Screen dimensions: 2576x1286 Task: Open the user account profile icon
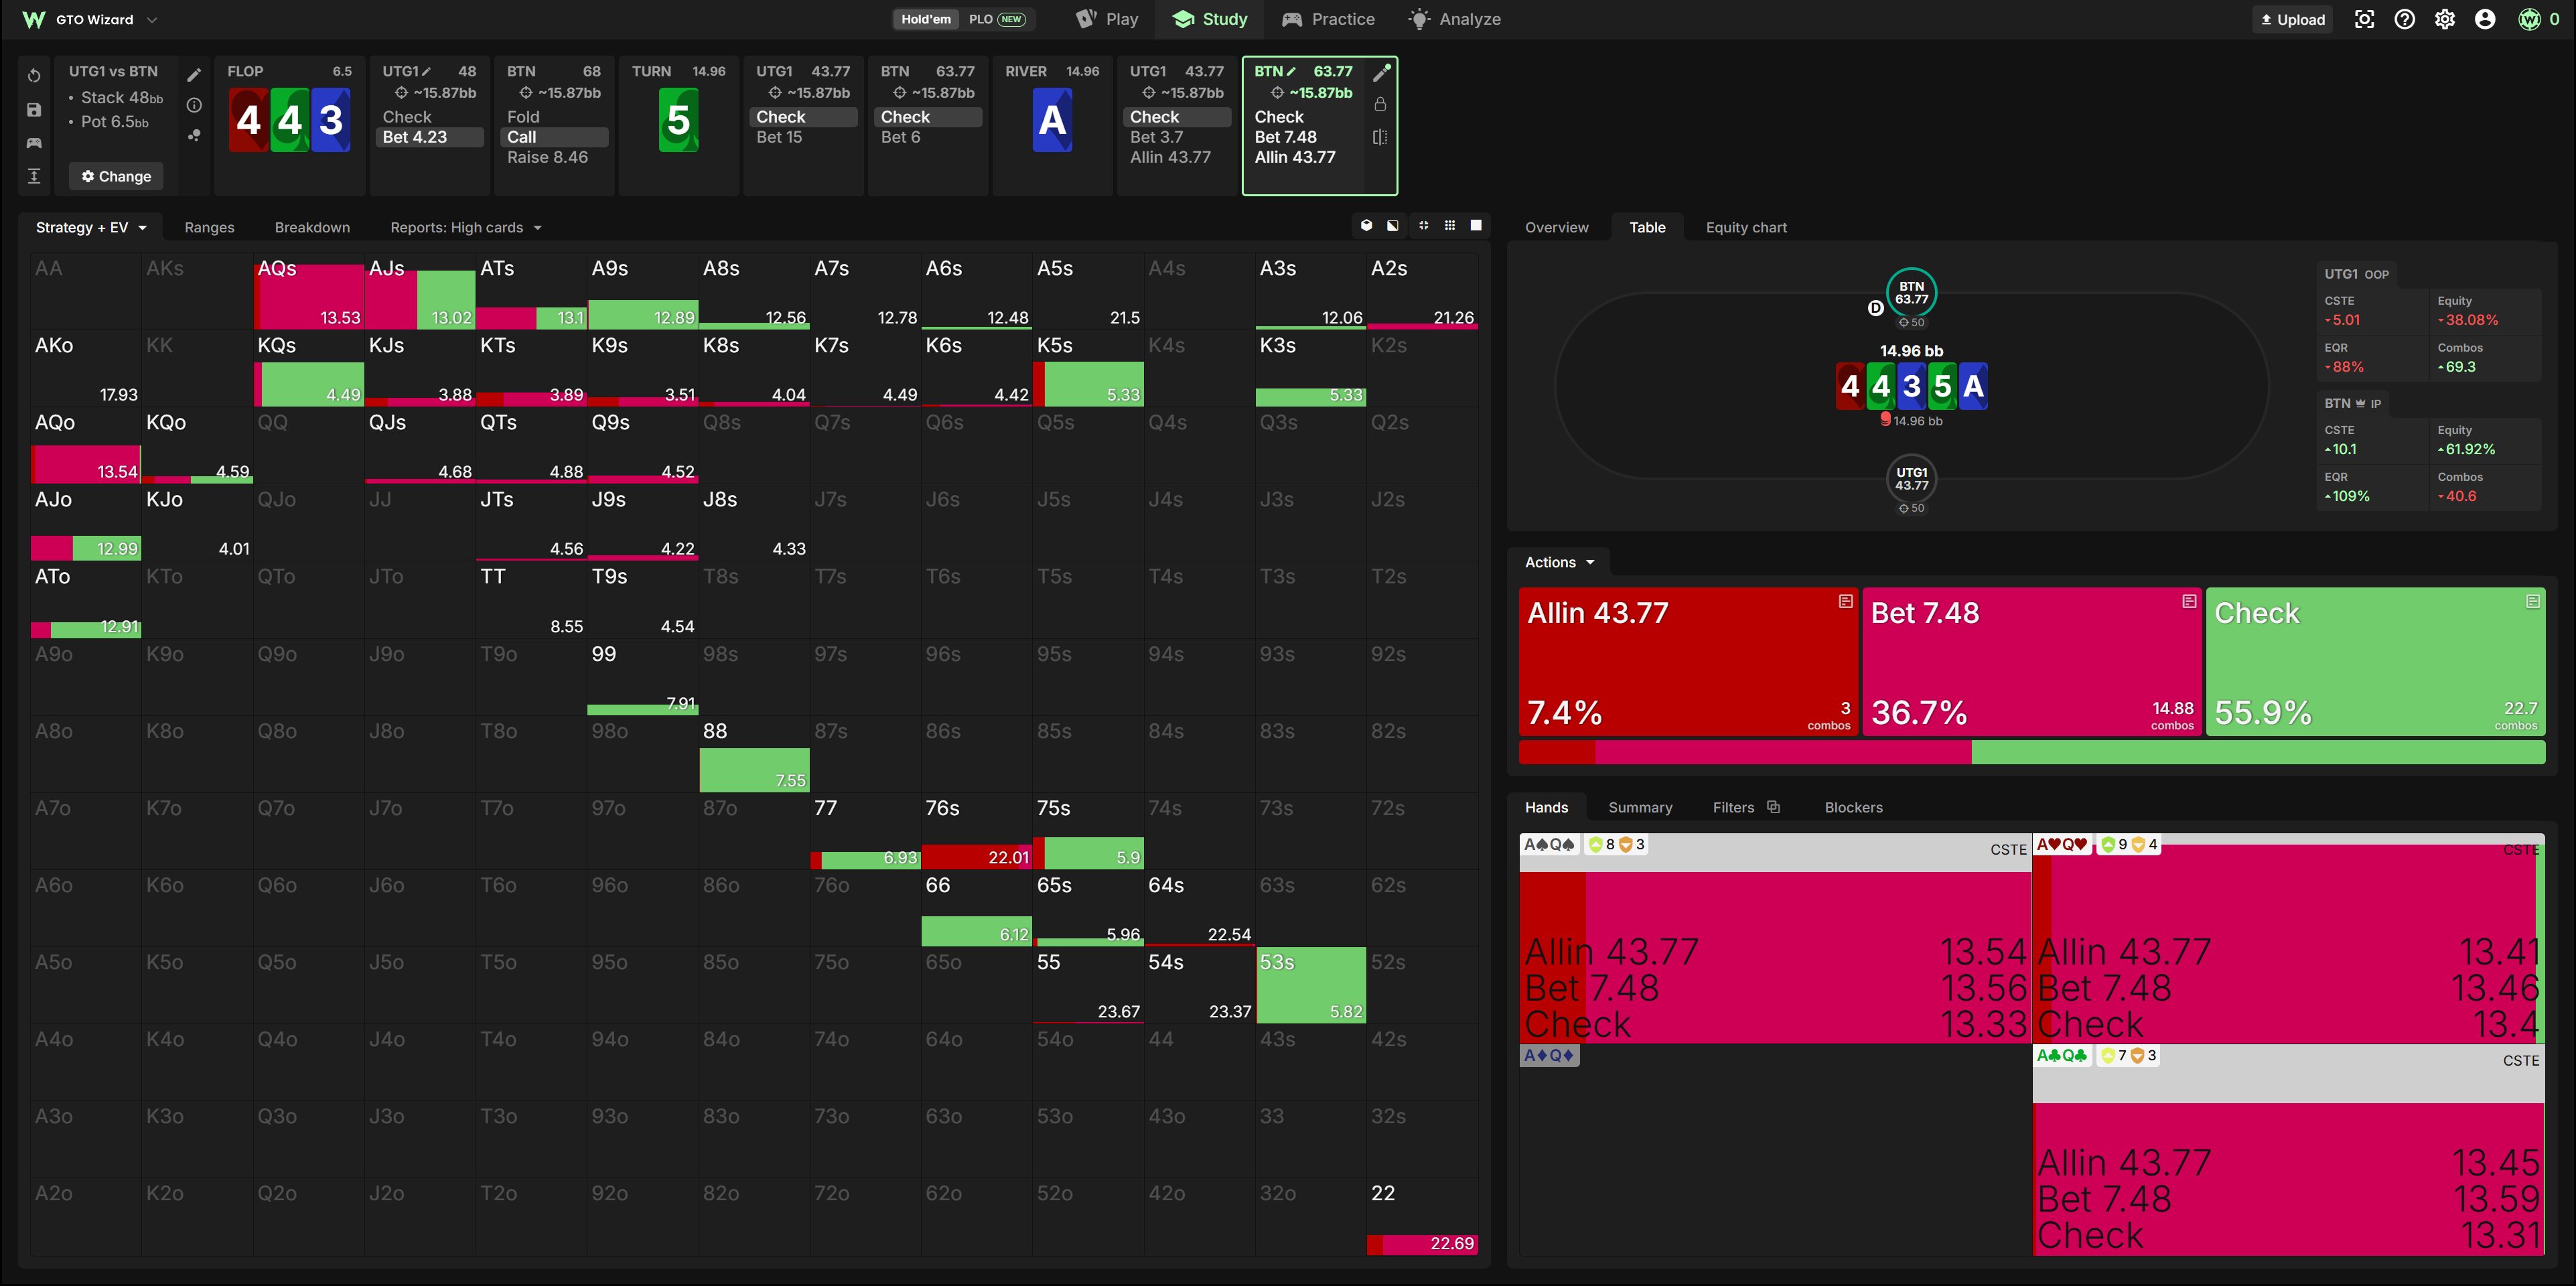tap(2484, 19)
